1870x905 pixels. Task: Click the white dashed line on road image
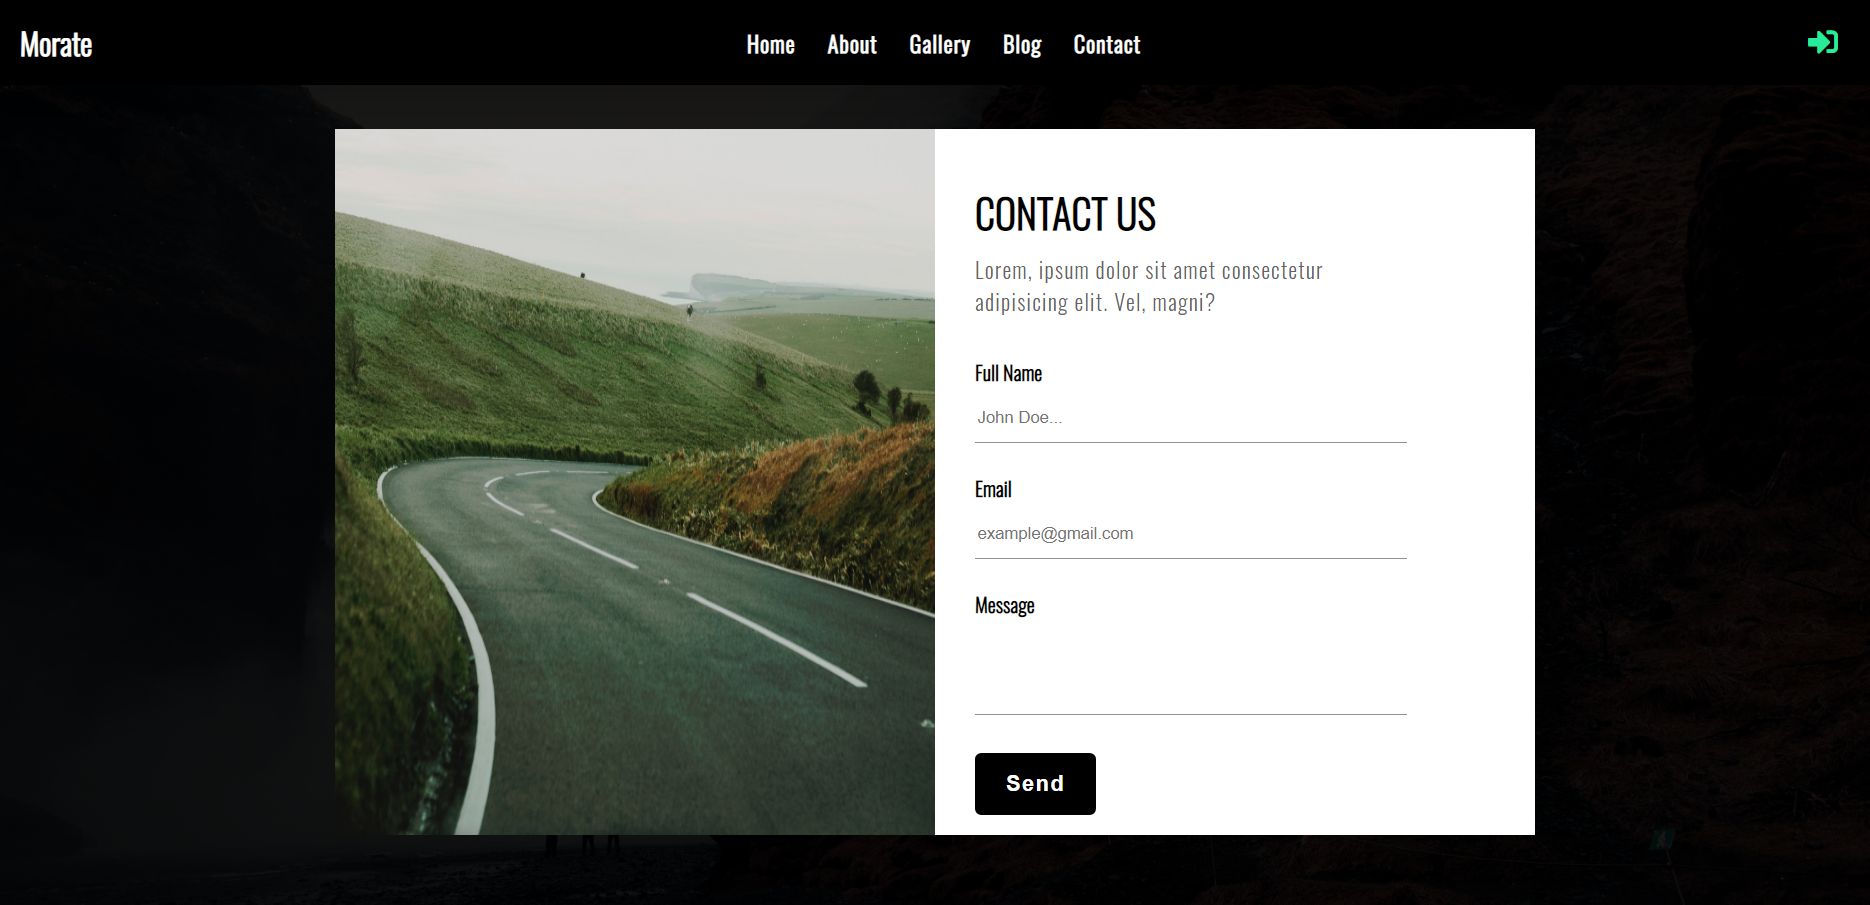[775, 640]
